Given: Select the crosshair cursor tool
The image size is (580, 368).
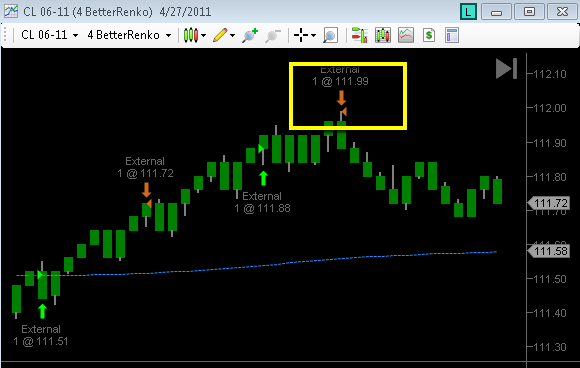Looking at the screenshot, I should click(x=301, y=35).
